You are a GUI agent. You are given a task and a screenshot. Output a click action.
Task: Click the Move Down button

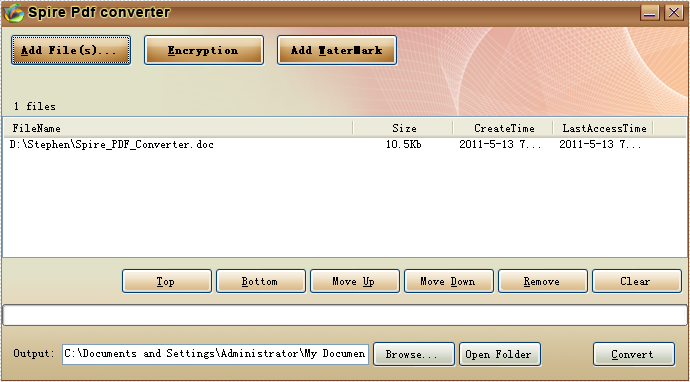click(449, 281)
